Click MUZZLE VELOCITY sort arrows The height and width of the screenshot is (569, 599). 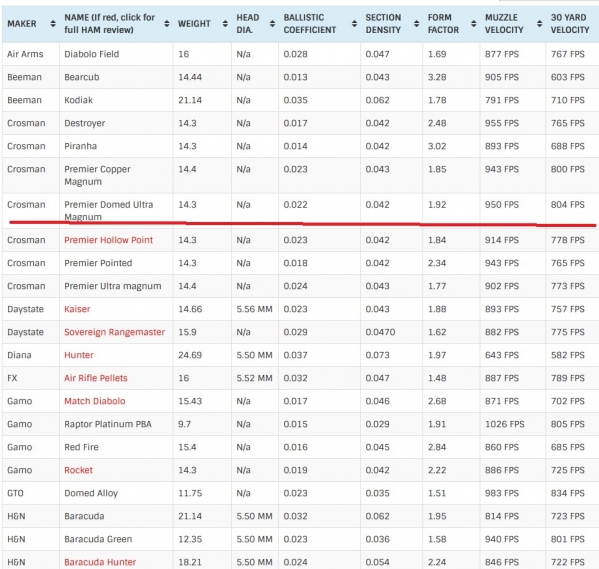pyautogui.click(x=539, y=24)
